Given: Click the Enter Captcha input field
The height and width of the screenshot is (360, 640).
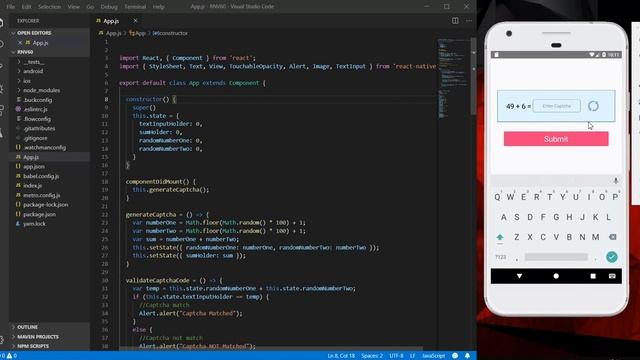Looking at the screenshot, I should tap(557, 106).
